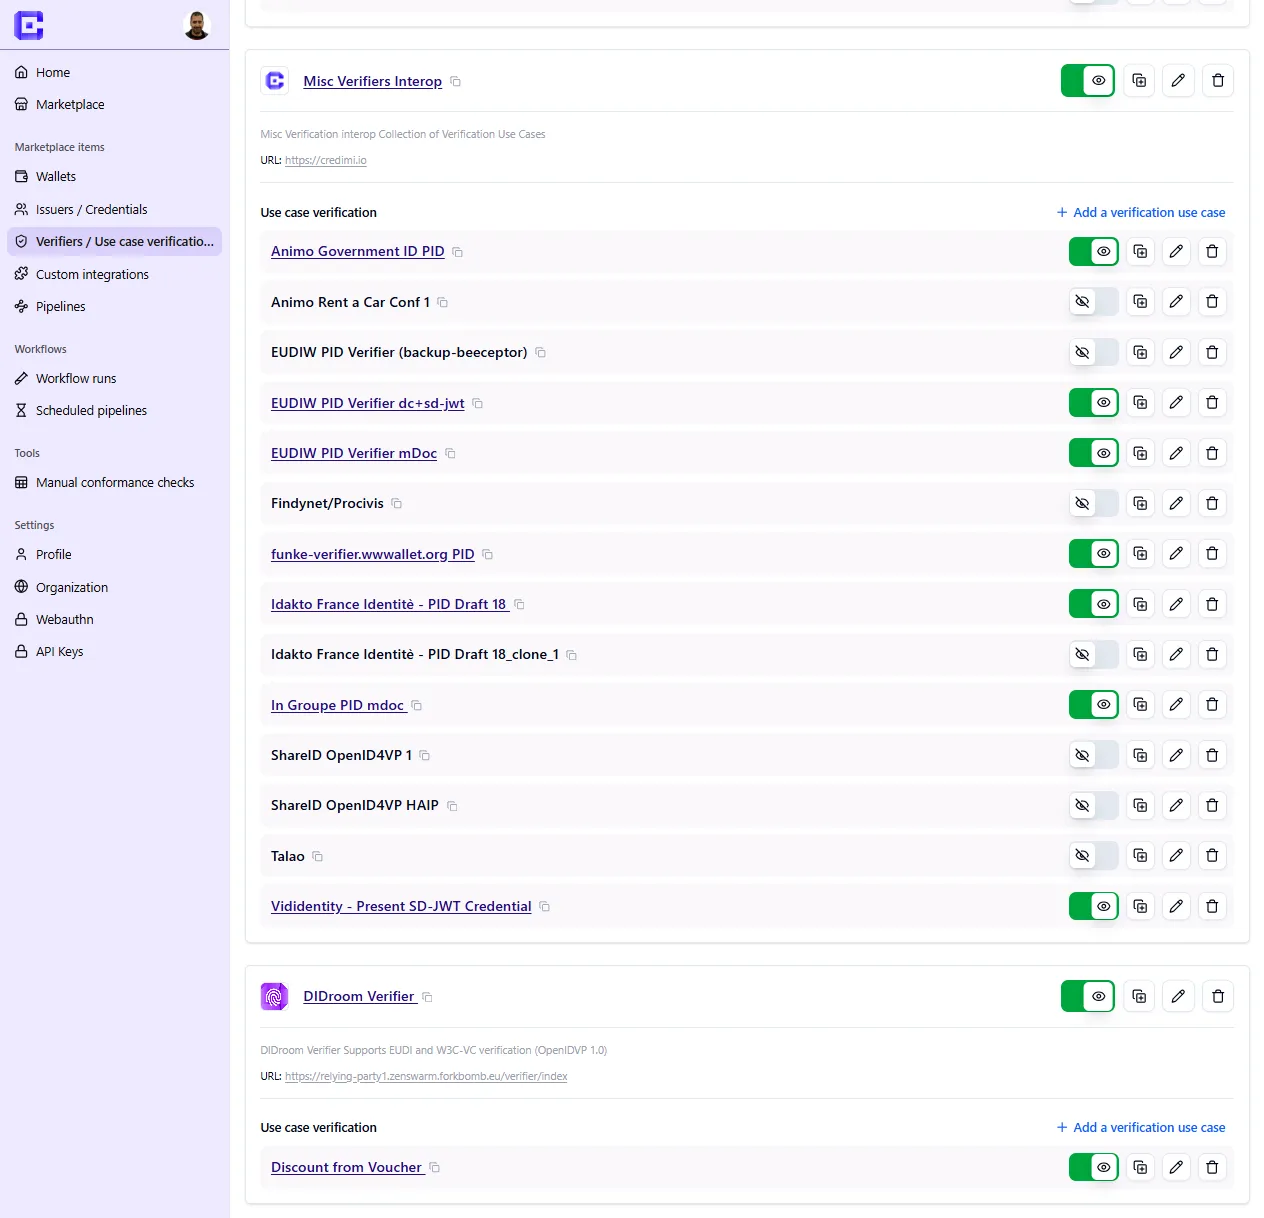
Task: Open Marketplace in the sidebar
Action: click(70, 104)
